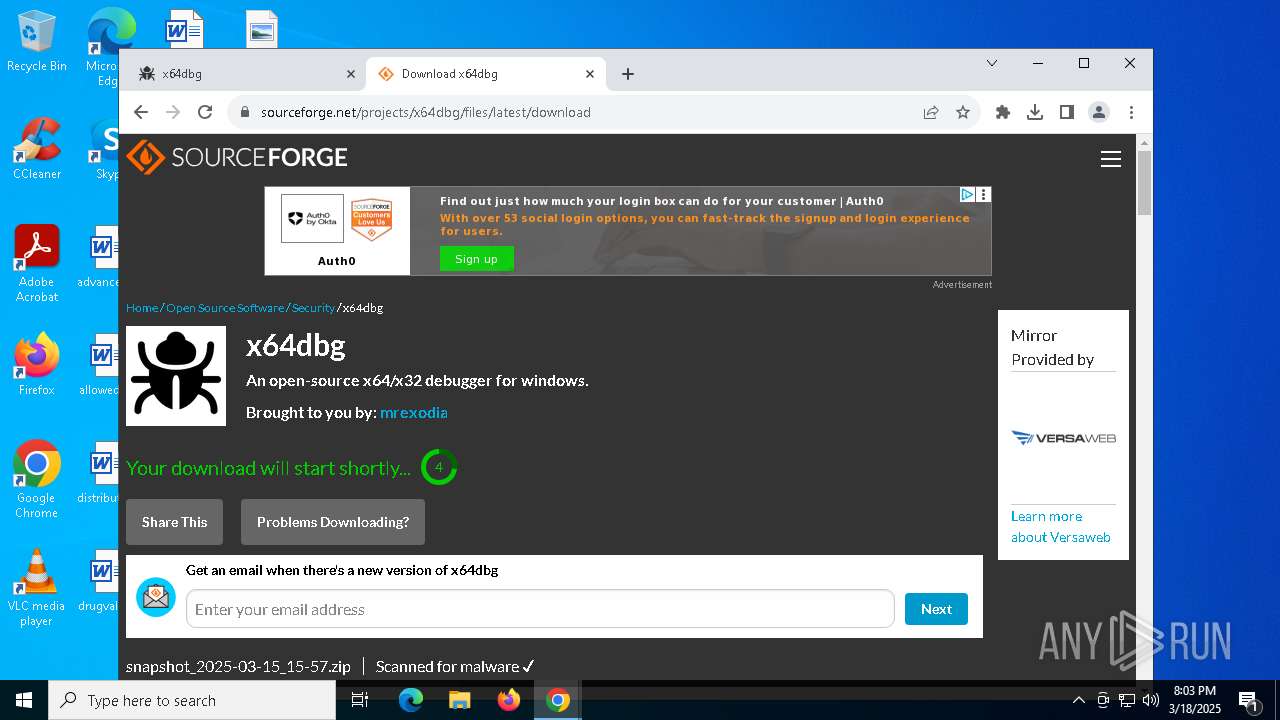Focus the email address input field
Viewport: 1280px width, 720px height.
[540, 609]
